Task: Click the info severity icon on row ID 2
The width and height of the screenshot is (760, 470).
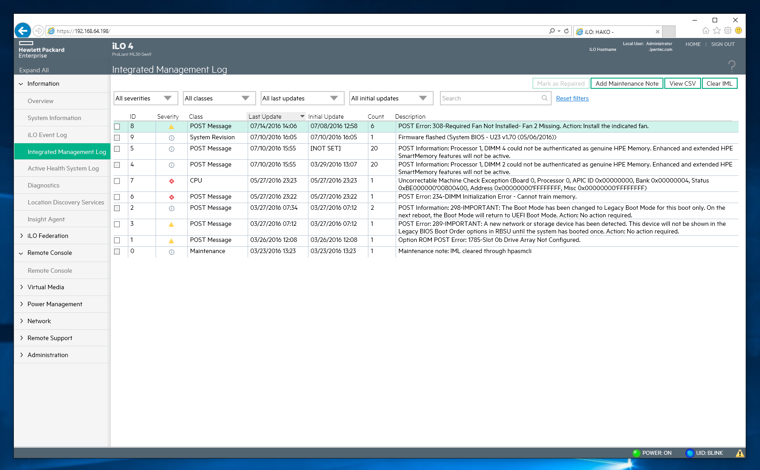Action: [171, 208]
